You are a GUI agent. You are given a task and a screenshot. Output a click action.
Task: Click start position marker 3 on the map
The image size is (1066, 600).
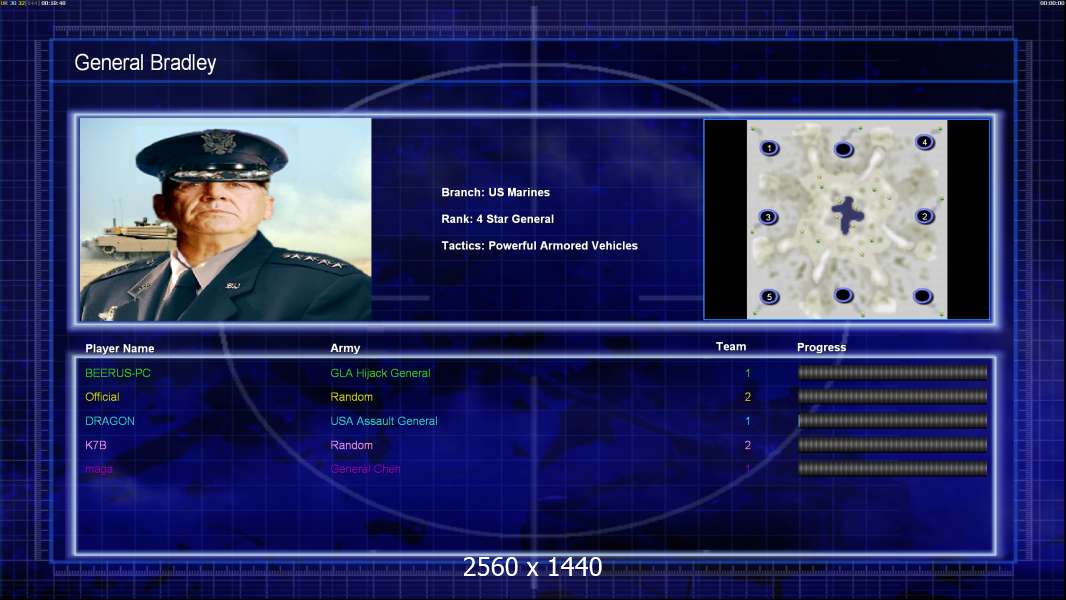click(x=768, y=217)
